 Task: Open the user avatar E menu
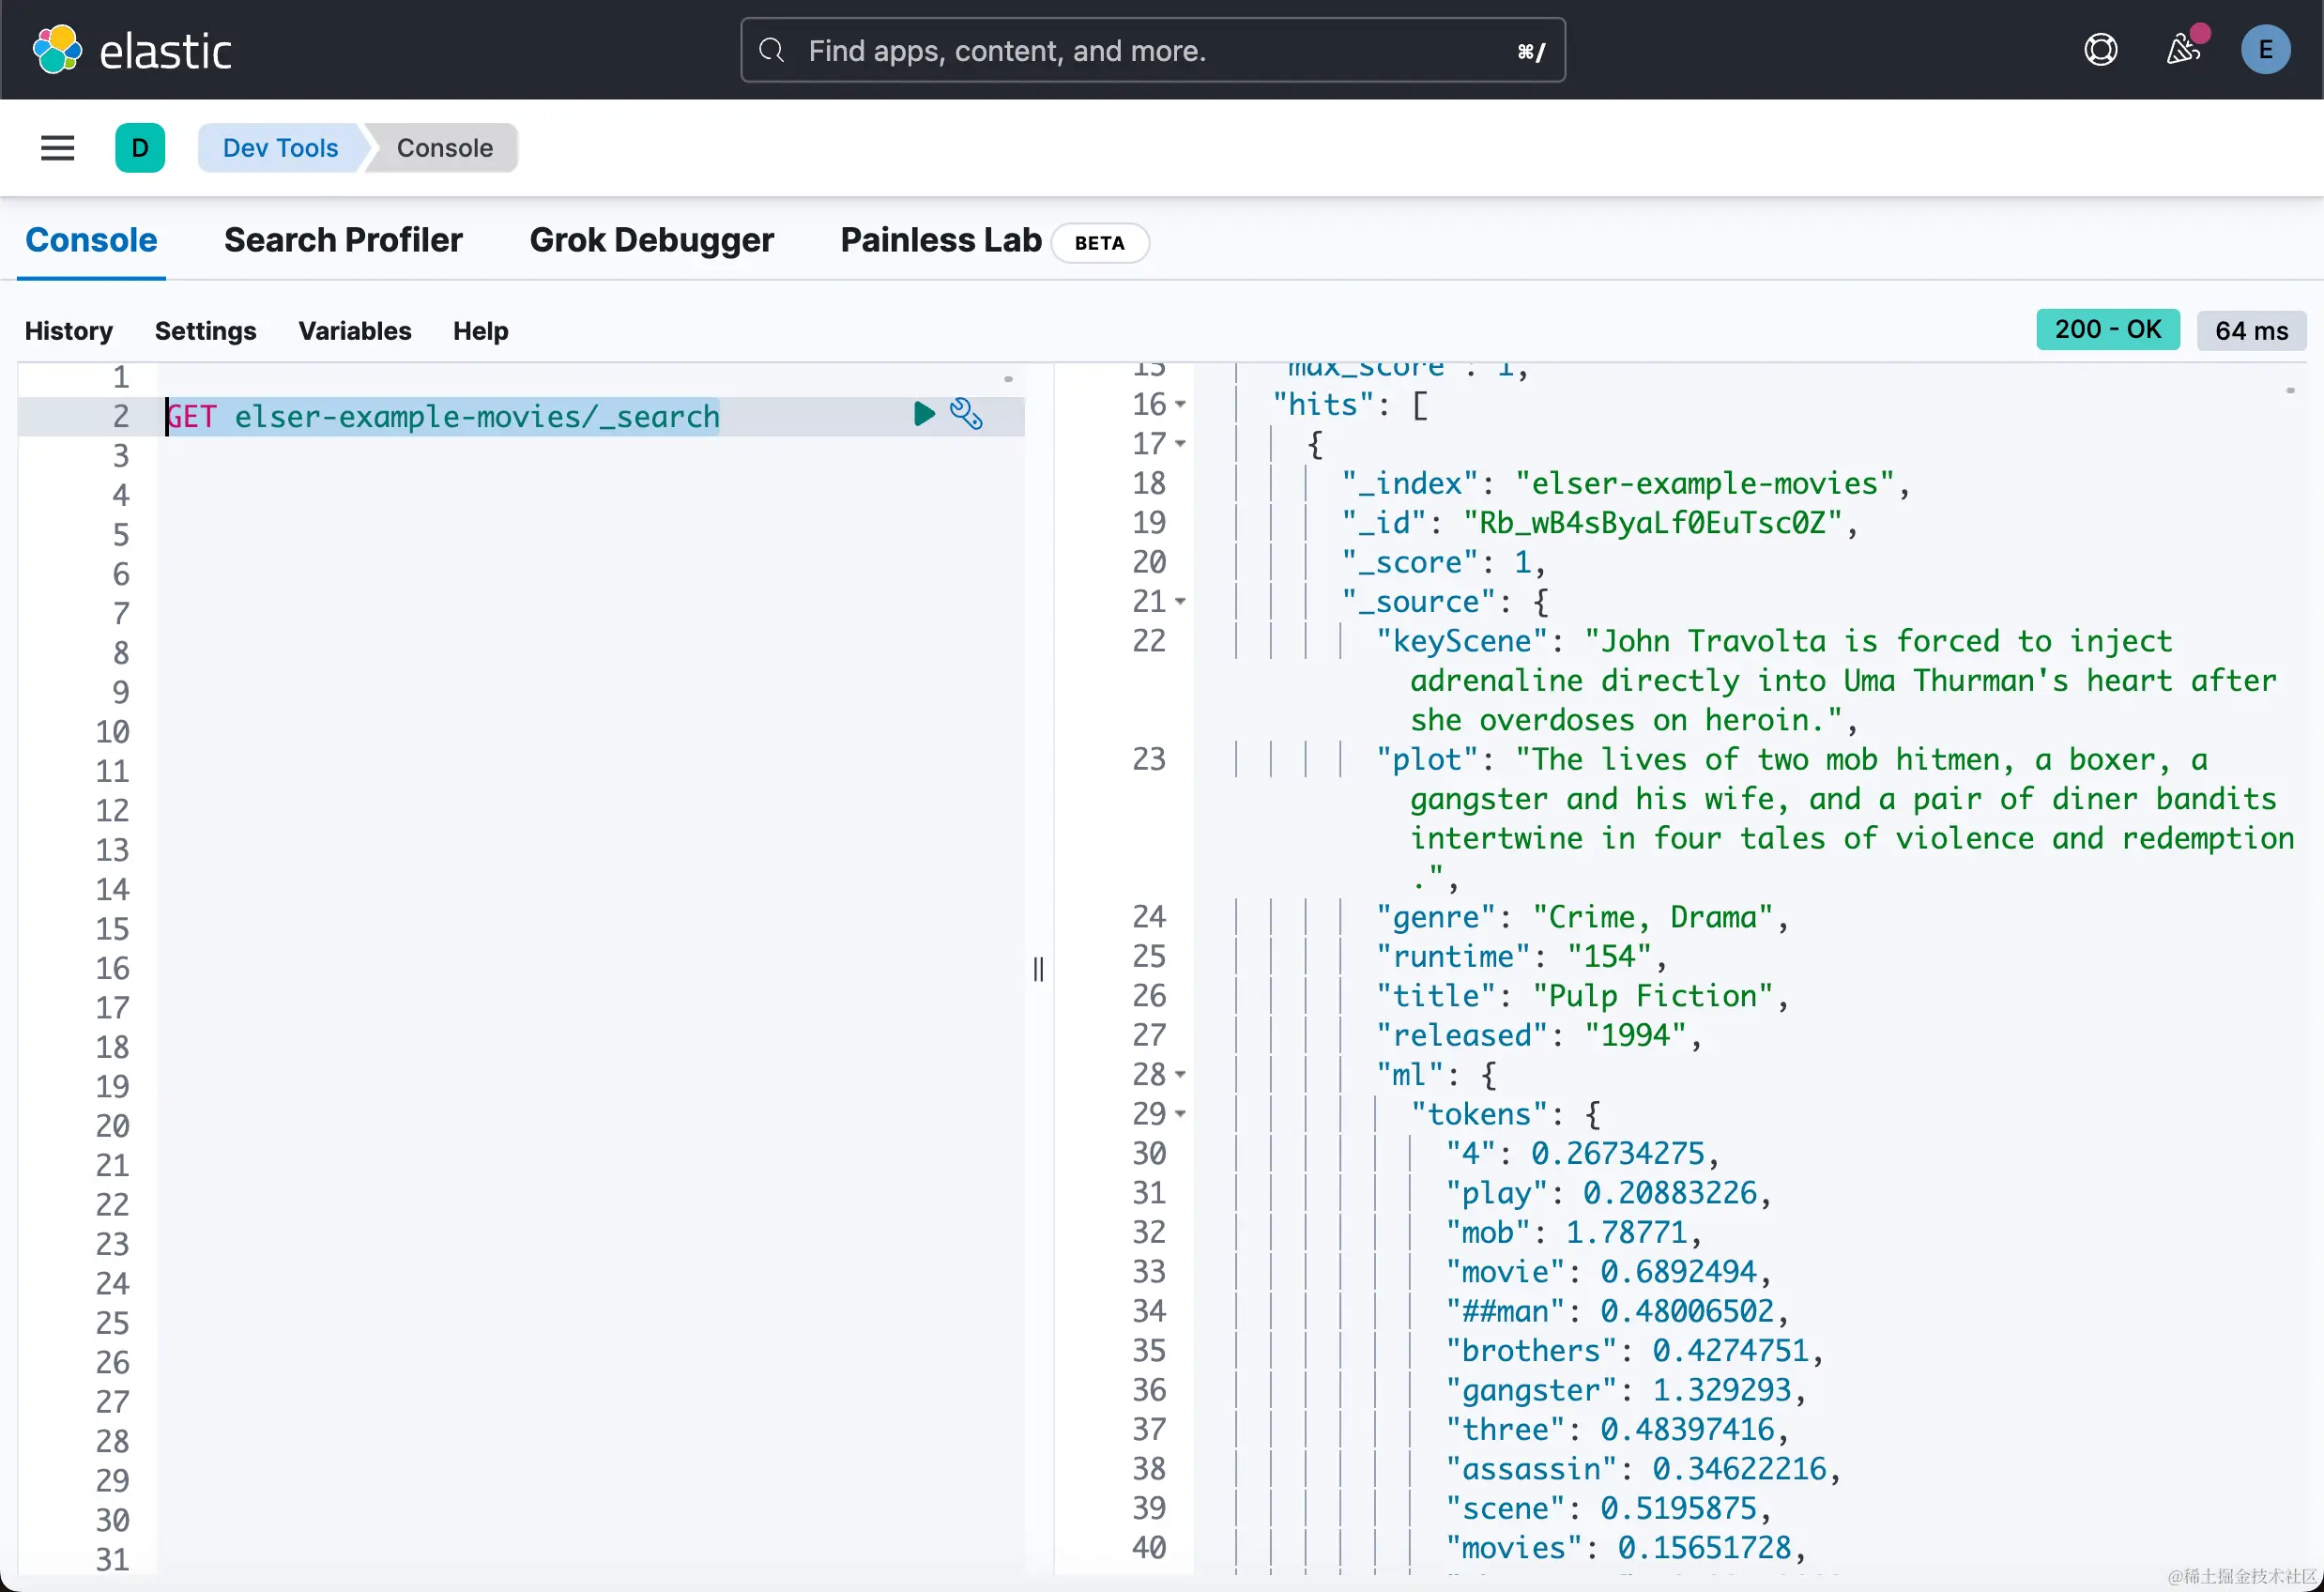tap(2265, 50)
